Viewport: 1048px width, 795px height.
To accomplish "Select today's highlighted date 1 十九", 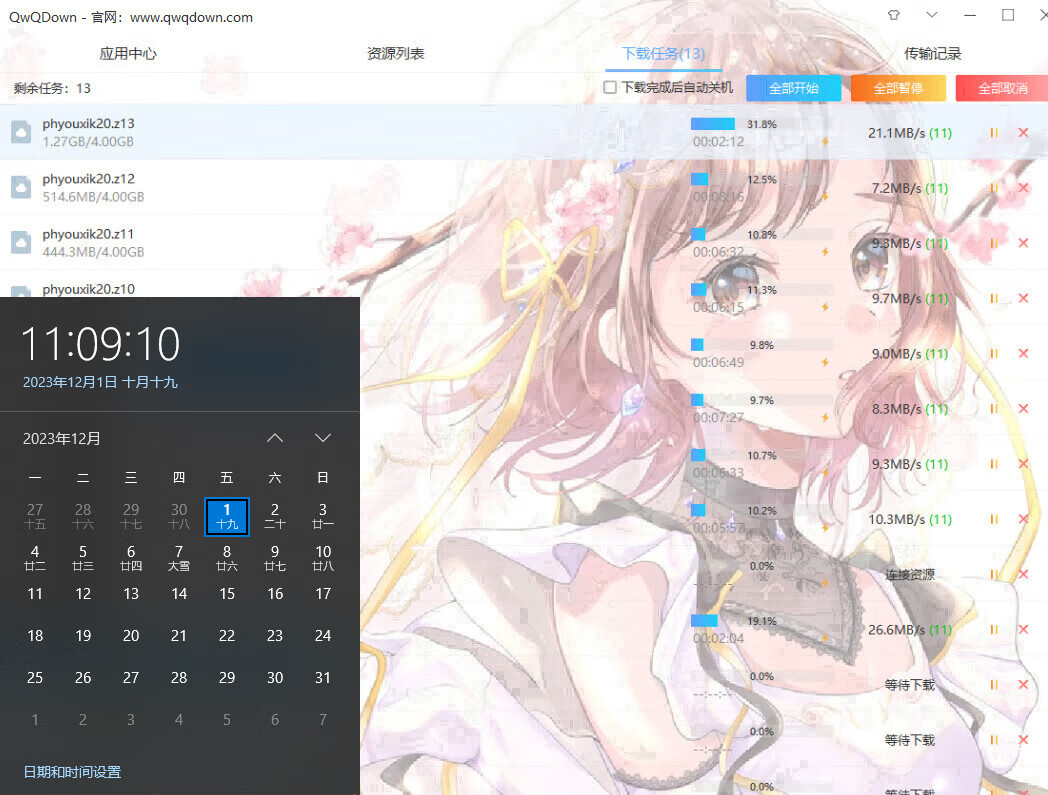I will point(227,516).
